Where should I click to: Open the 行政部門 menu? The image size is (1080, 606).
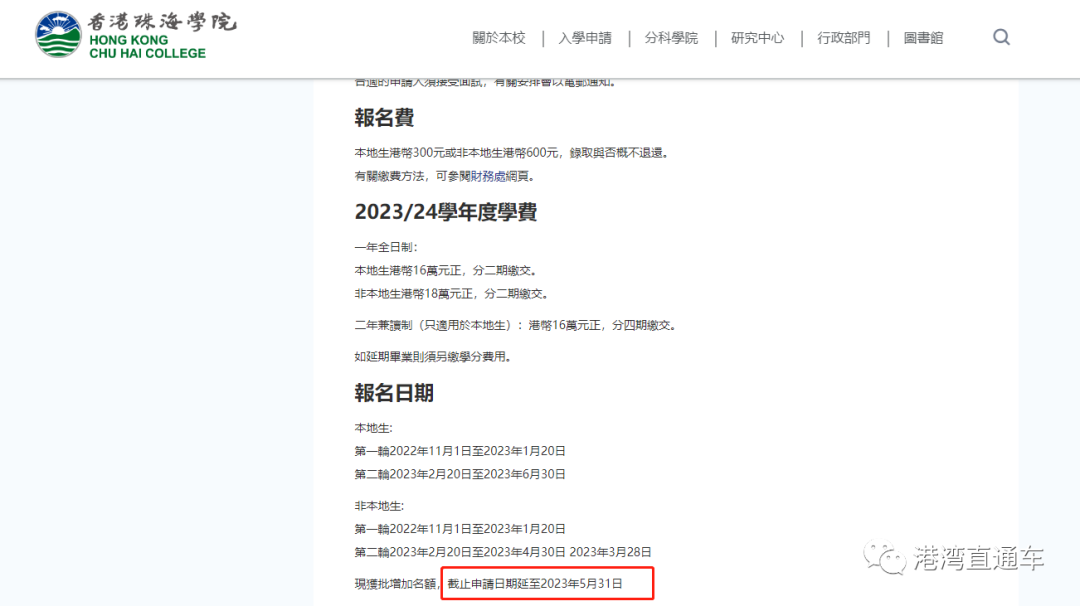tap(844, 38)
